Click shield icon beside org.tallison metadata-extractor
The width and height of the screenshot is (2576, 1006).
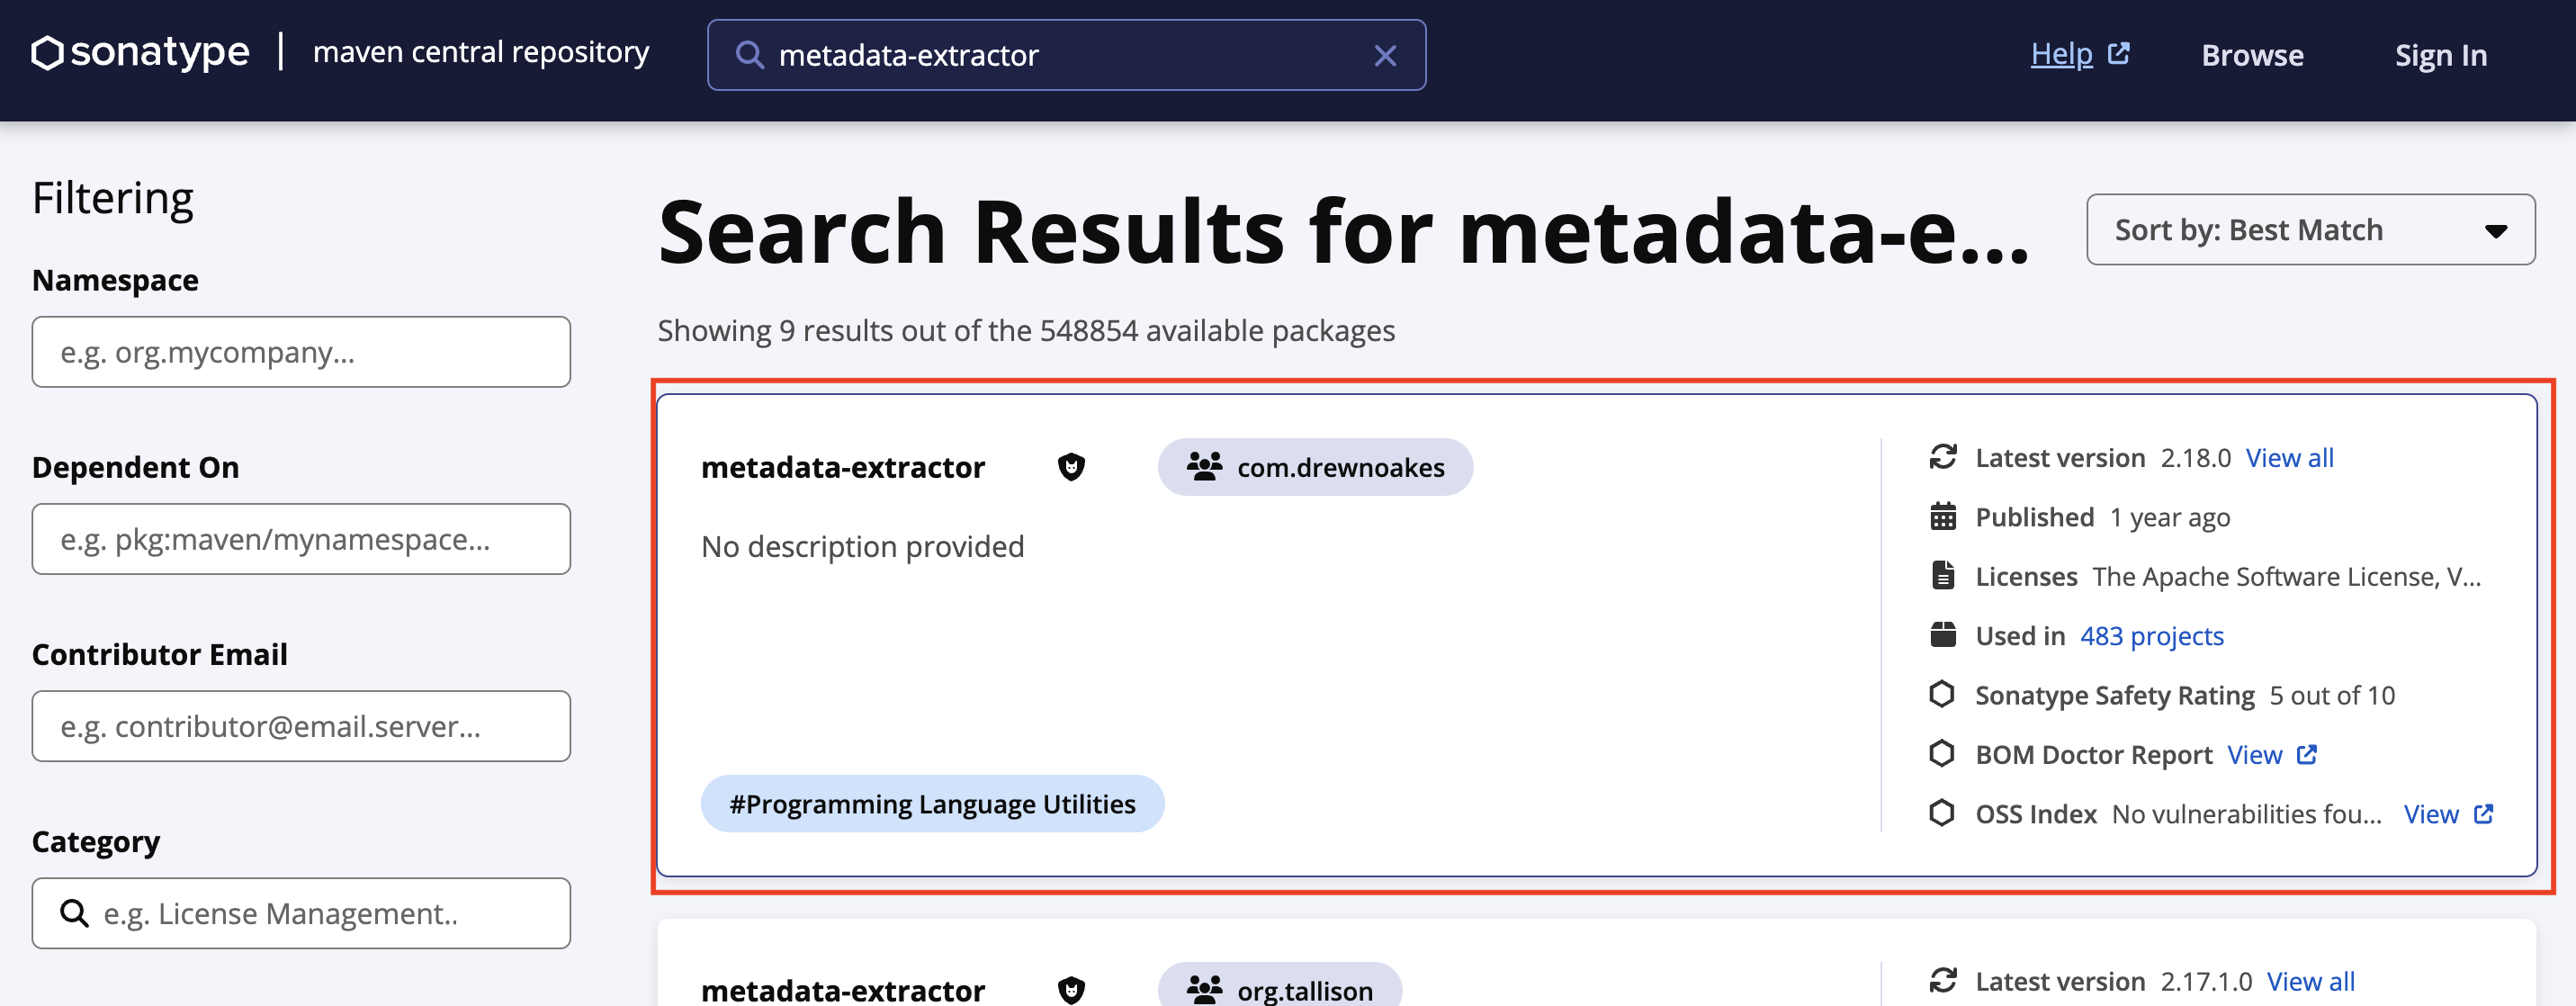[1071, 990]
